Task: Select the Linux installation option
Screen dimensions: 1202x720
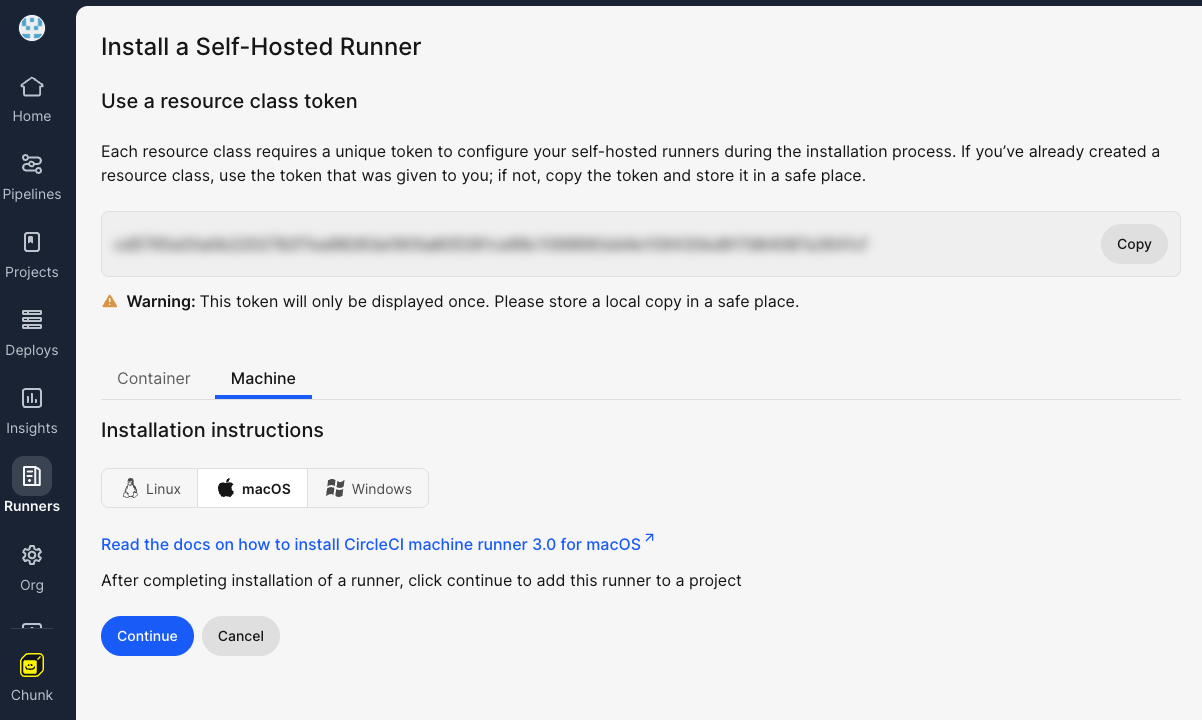Action: coord(150,489)
